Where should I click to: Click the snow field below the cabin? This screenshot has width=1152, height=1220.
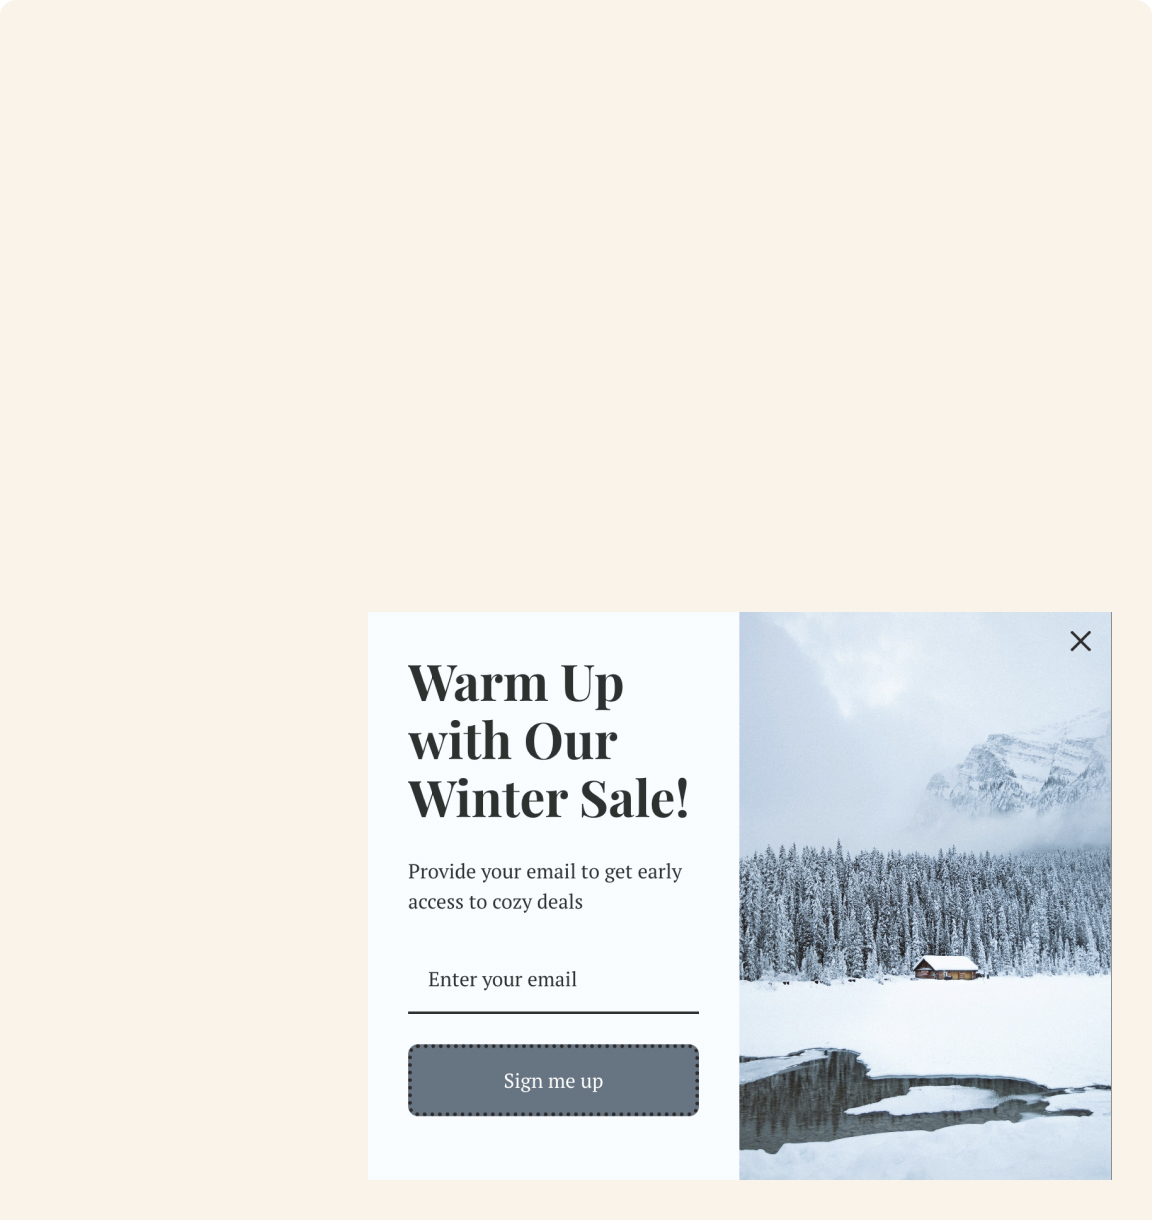point(925,1015)
